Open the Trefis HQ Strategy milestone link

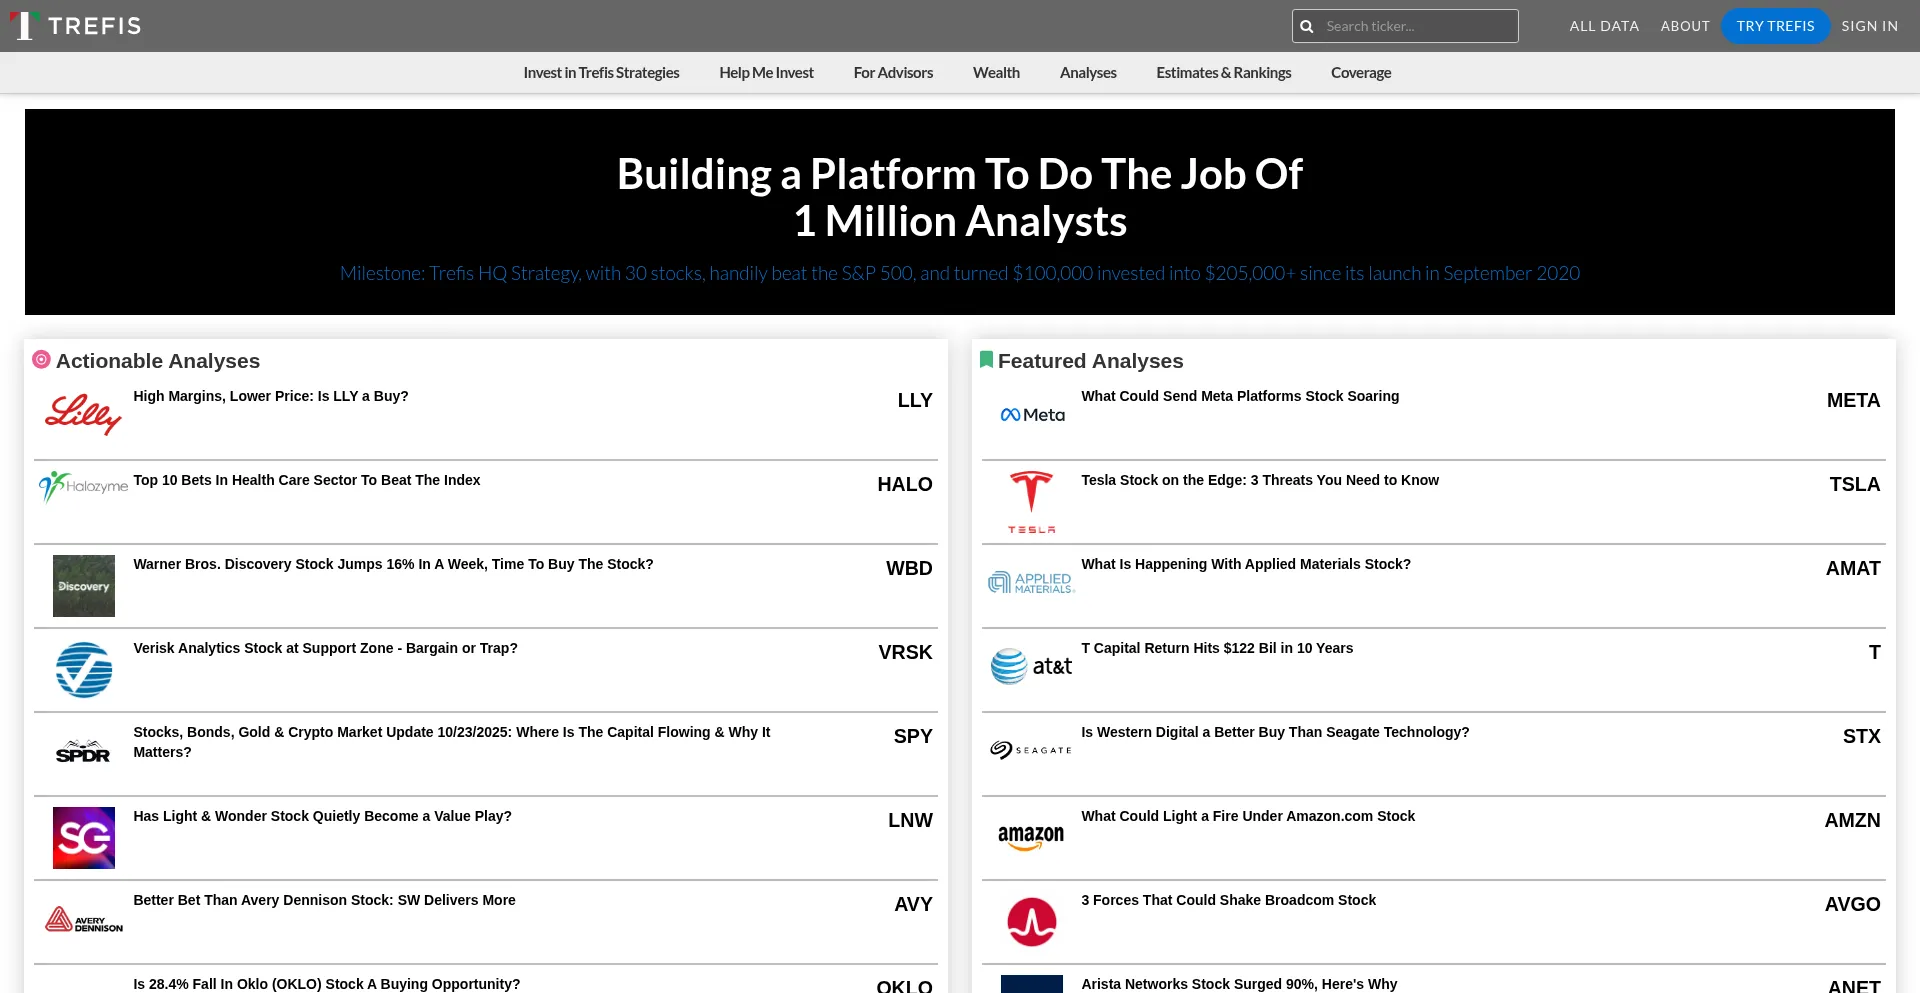click(959, 273)
